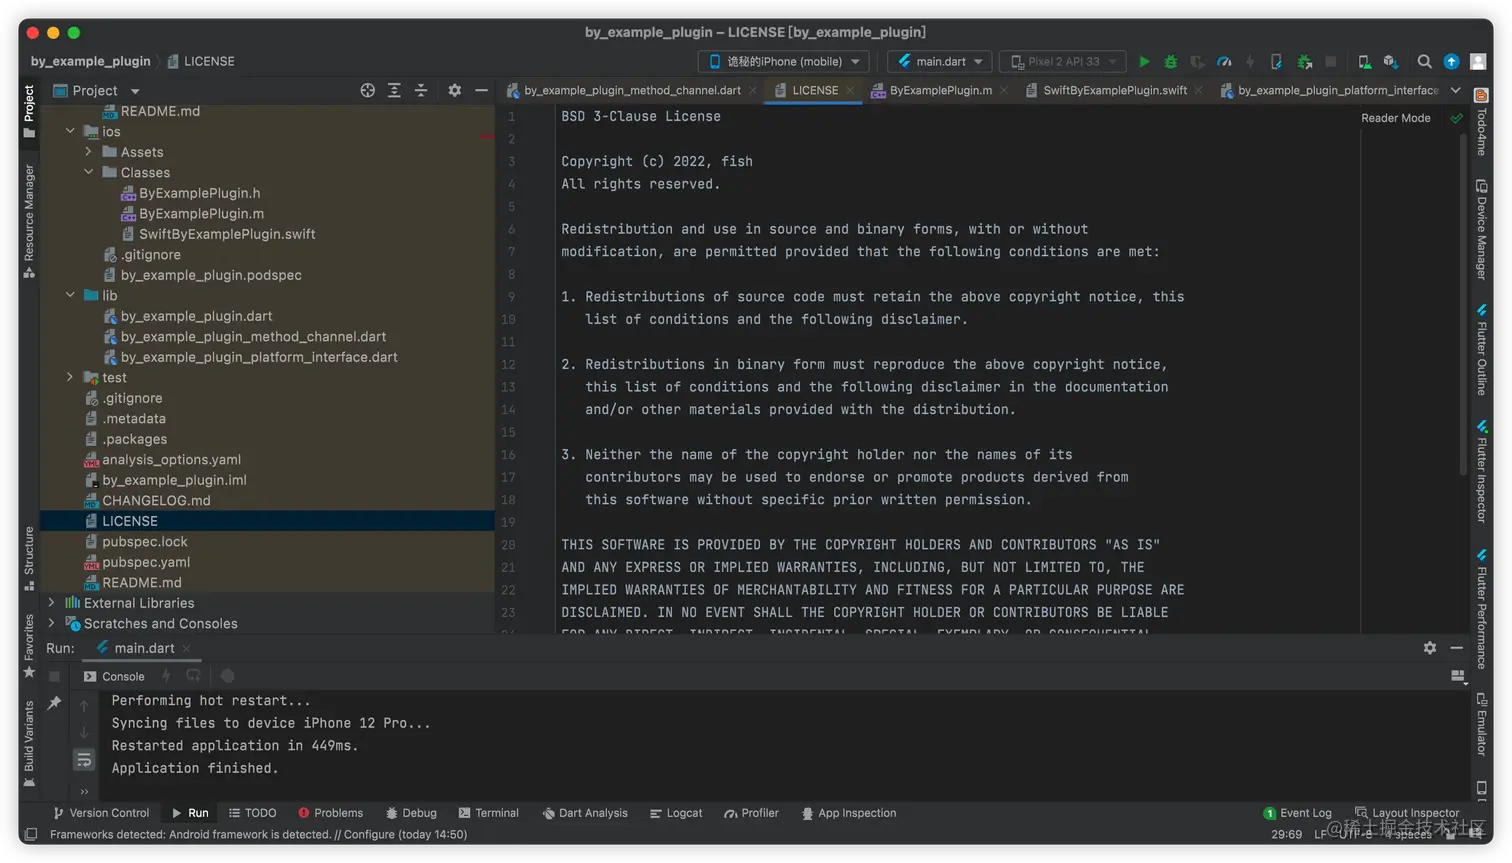Toggle tool window bars at status corner
This screenshot has width=1512, height=863.
pyautogui.click(x=31, y=834)
